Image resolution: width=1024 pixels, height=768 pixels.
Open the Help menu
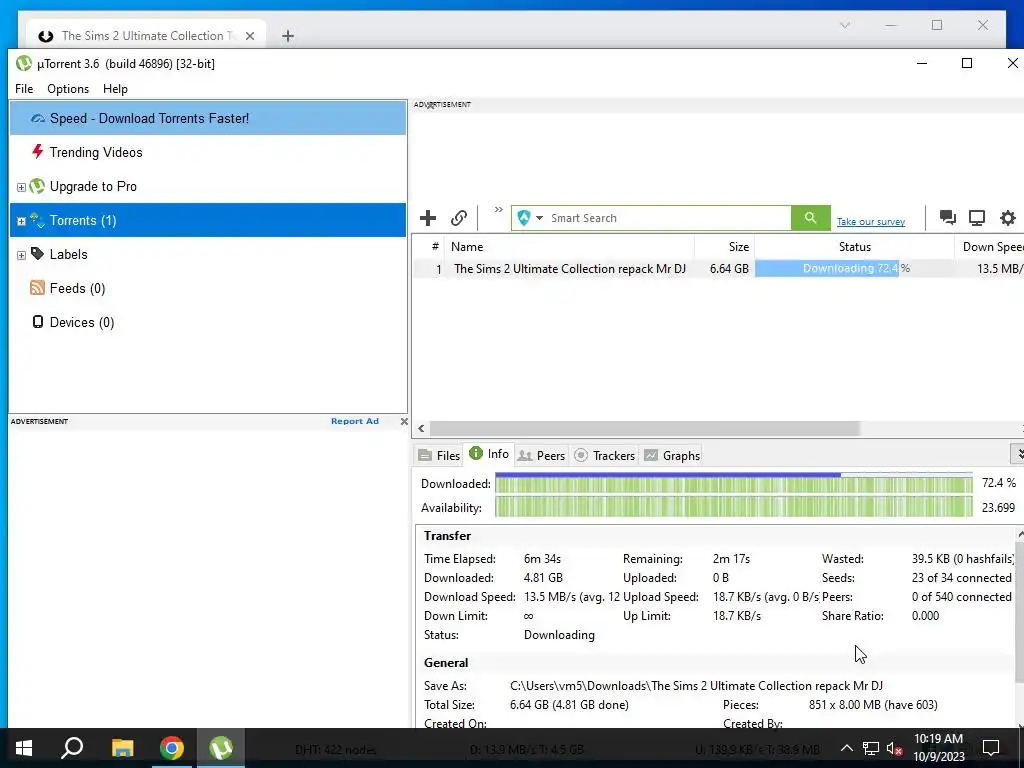point(115,89)
